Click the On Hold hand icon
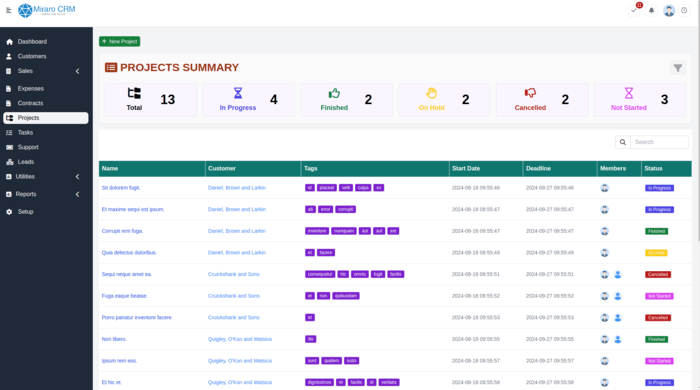The image size is (700, 390). pos(431,93)
